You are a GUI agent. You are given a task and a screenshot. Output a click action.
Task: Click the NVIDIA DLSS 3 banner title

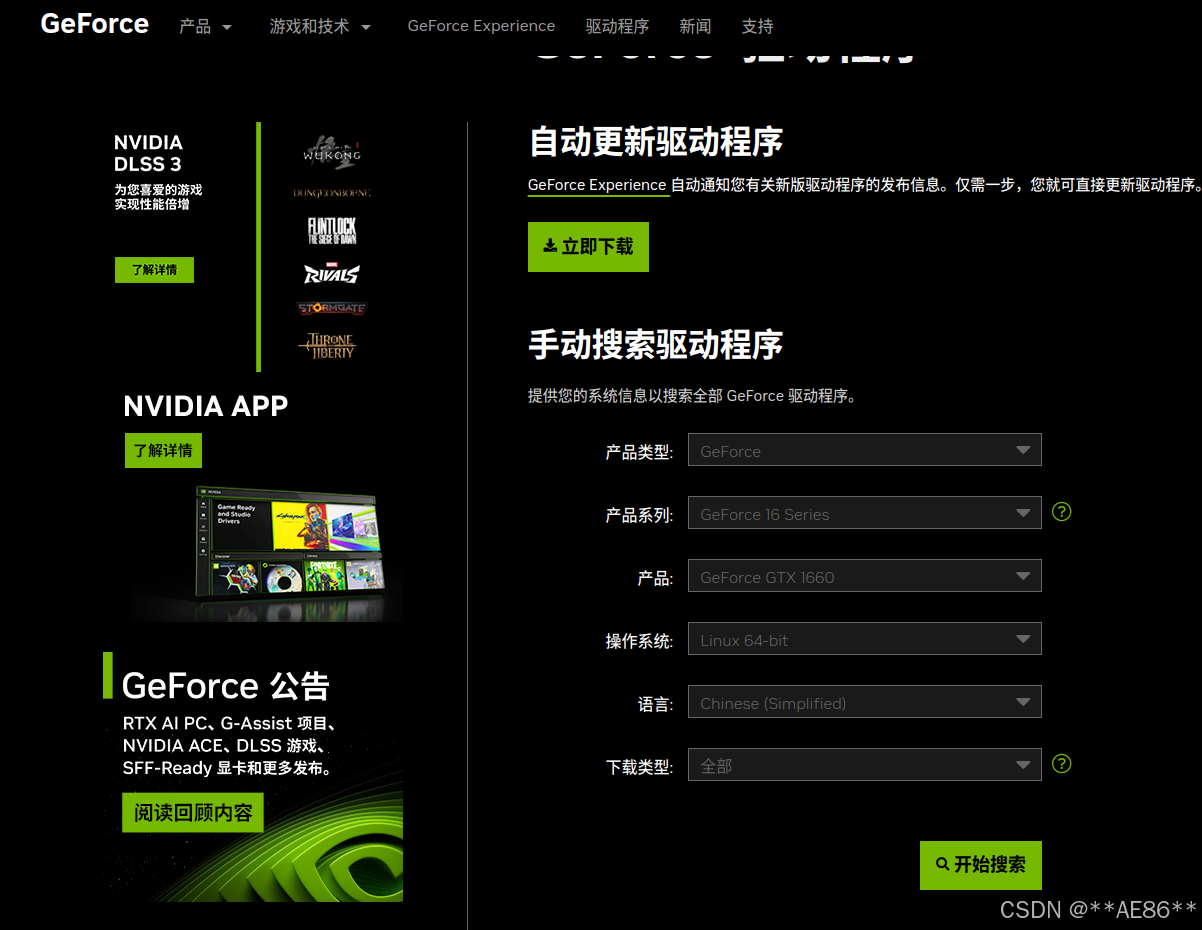(x=148, y=153)
